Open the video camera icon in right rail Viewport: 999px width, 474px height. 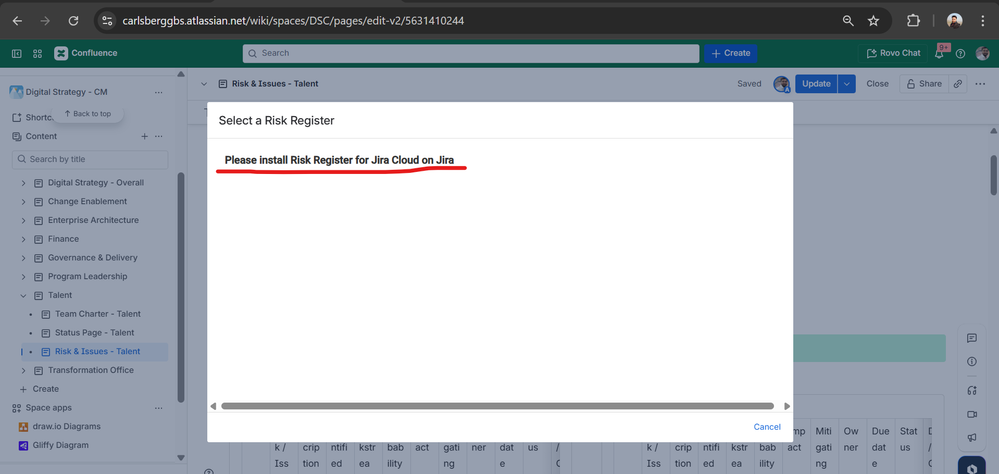(x=972, y=414)
